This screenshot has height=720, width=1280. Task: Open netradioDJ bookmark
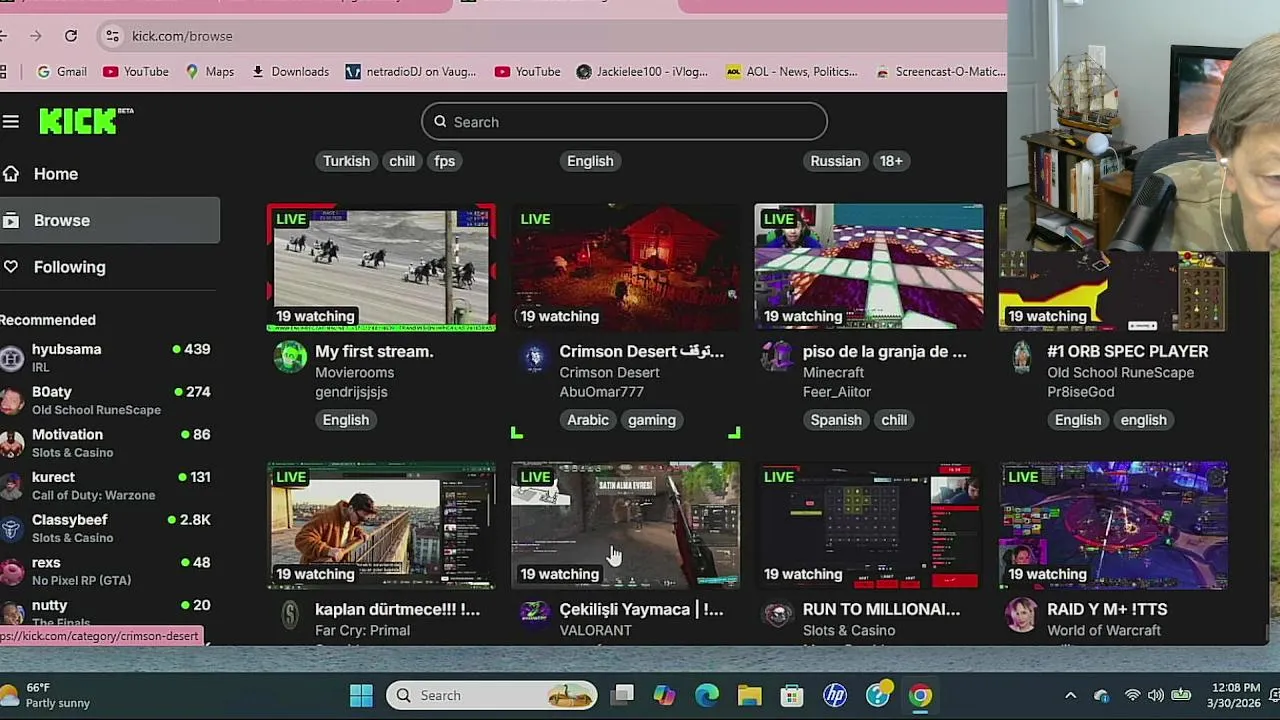411,72
